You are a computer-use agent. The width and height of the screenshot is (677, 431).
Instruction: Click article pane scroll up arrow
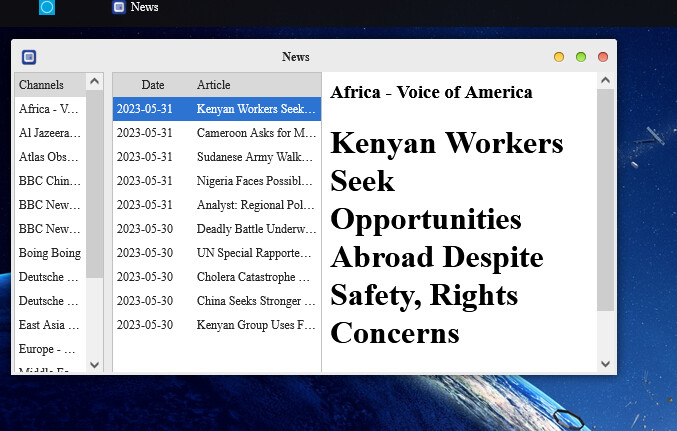(605, 80)
